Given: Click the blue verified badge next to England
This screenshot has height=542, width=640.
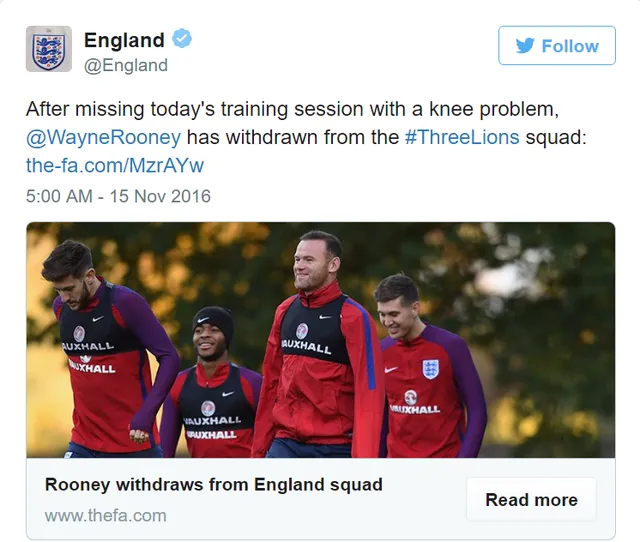Looking at the screenshot, I should [x=182, y=39].
